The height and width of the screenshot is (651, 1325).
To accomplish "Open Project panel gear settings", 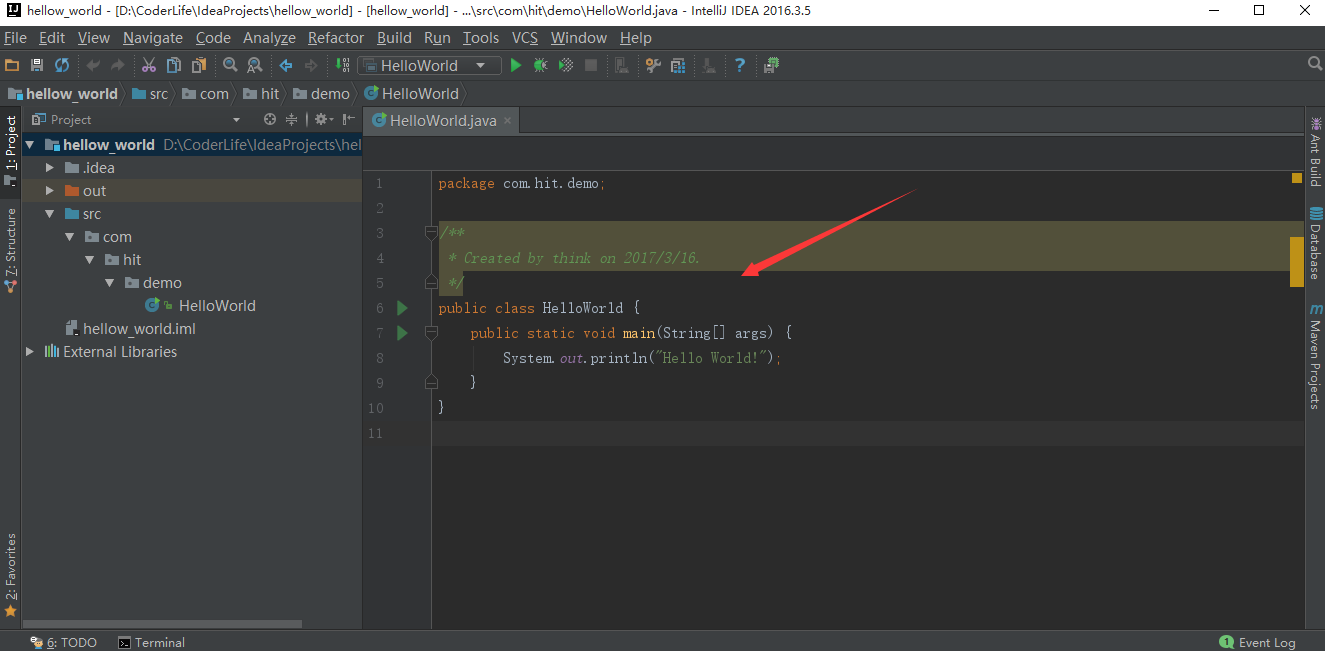I will click(323, 119).
